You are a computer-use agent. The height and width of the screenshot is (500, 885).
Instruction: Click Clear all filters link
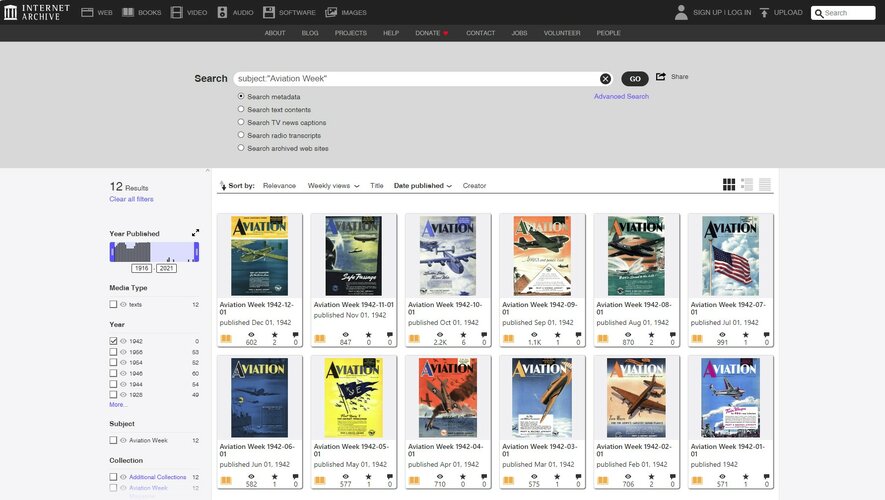pos(132,199)
